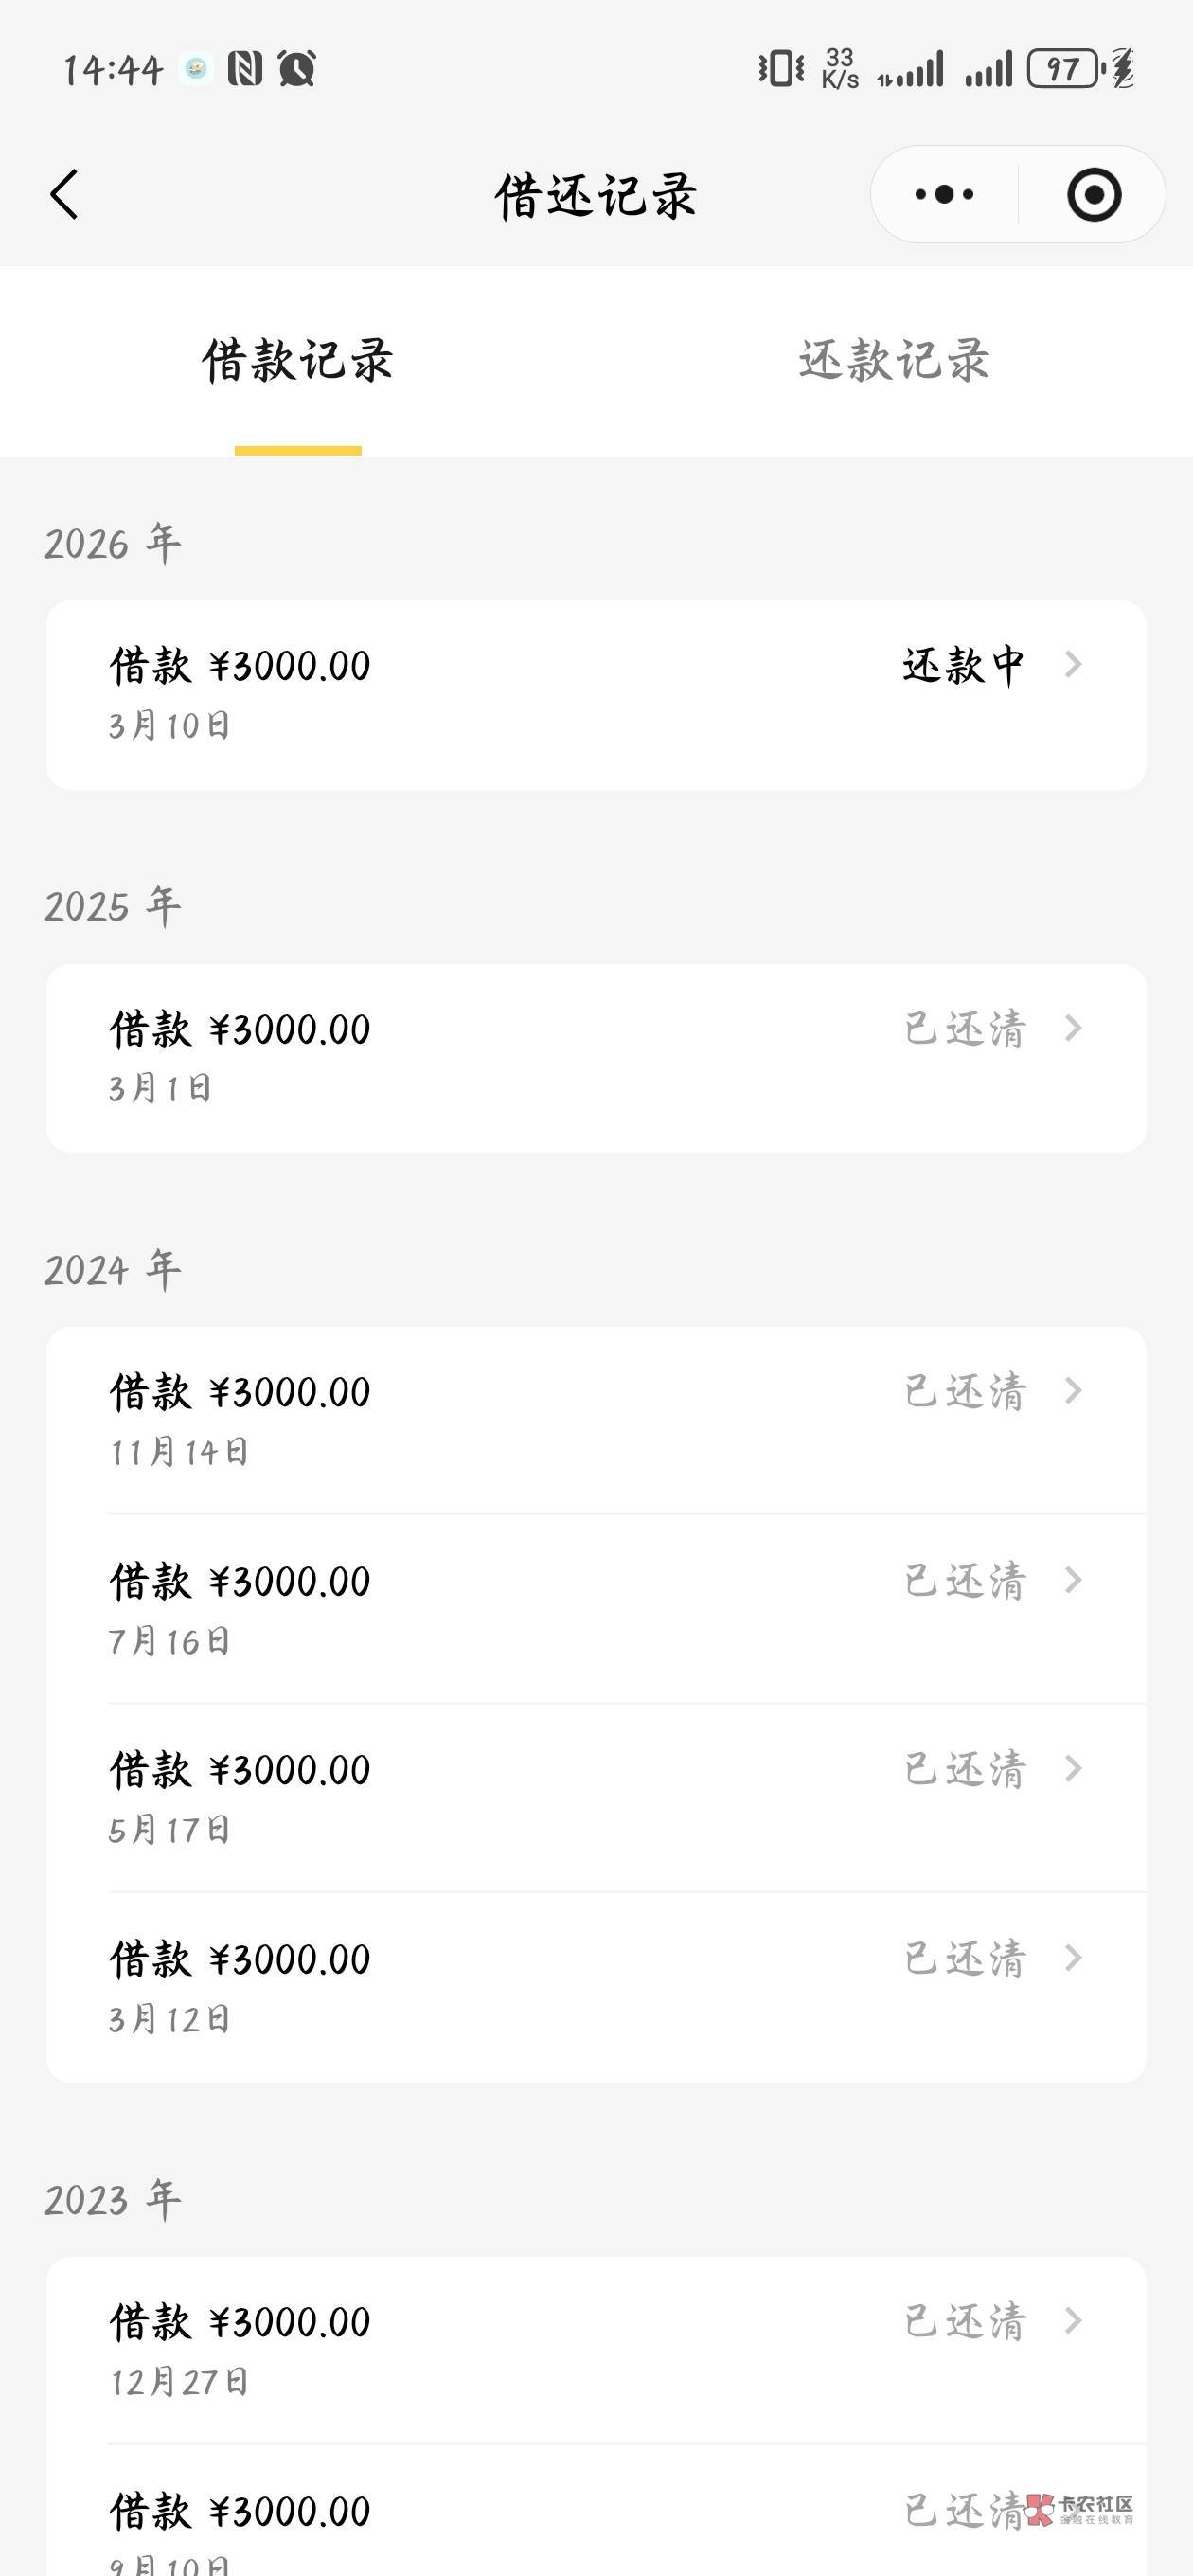Tap the battery level indicator
Screen dimensions: 1193x2576
tap(1063, 69)
